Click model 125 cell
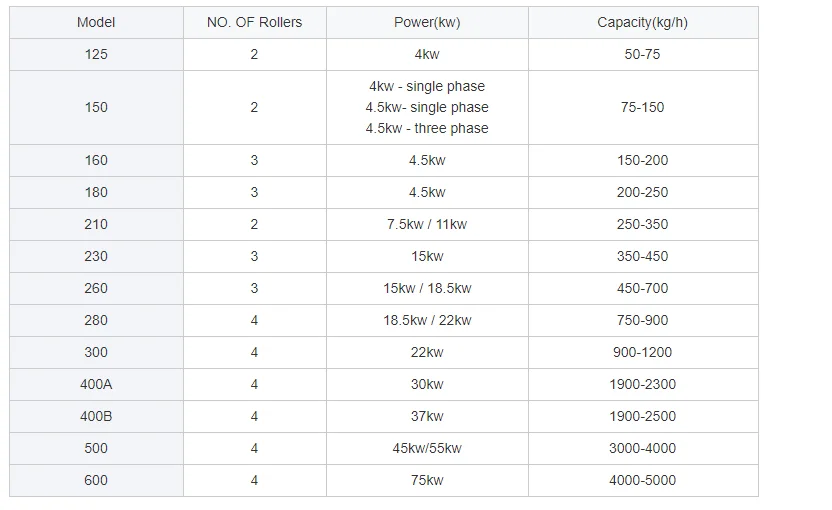This screenshot has height=510, width=832. [96, 55]
